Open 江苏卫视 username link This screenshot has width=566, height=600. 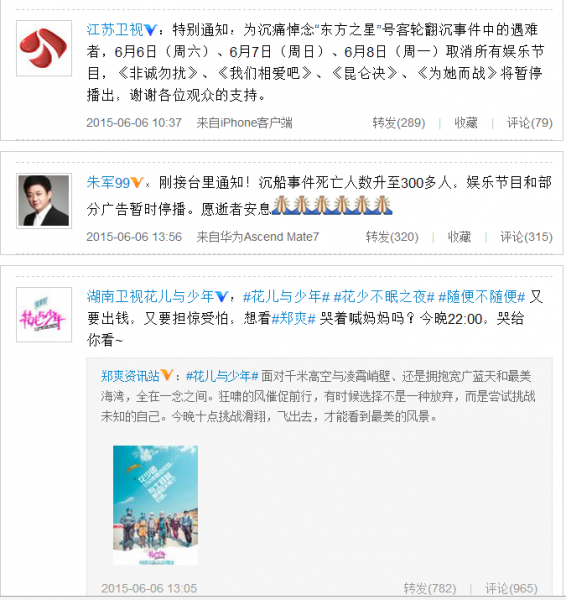click(115, 30)
